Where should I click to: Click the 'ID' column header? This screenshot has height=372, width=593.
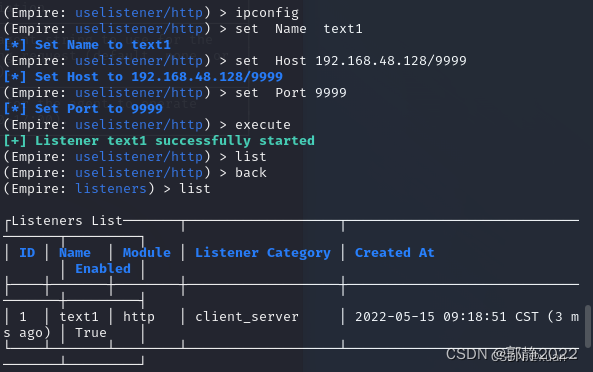(27, 253)
